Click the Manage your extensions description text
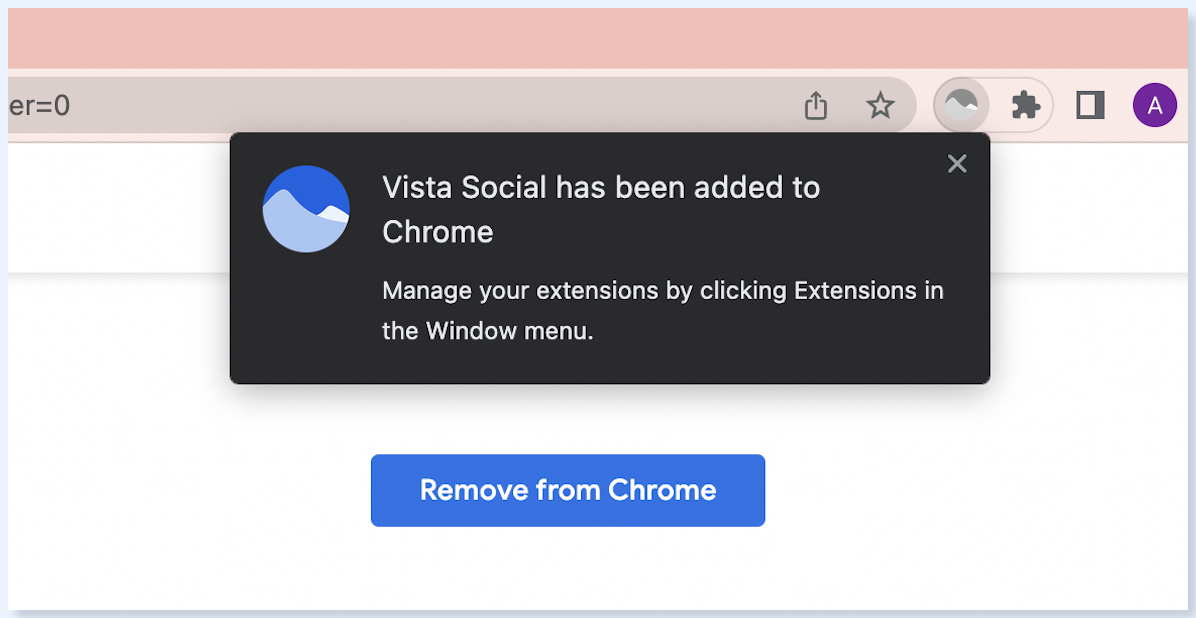1196x618 pixels. point(663,311)
